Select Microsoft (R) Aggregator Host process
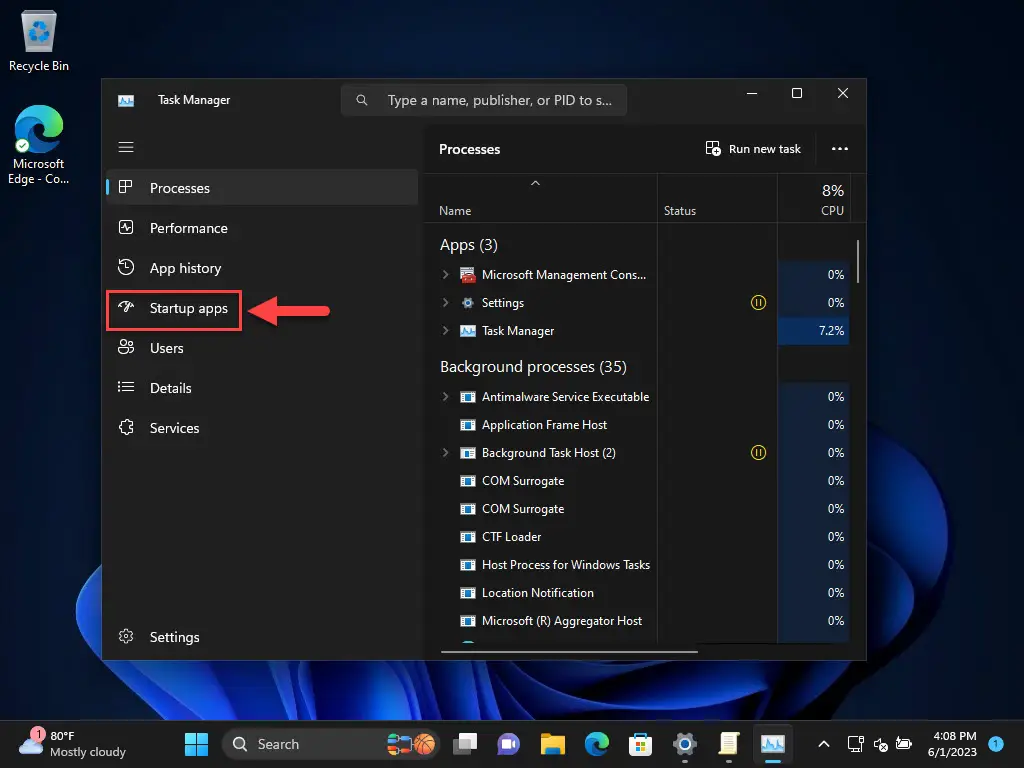The width and height of the screenshot is (1024, 768). tap(562, 621)
